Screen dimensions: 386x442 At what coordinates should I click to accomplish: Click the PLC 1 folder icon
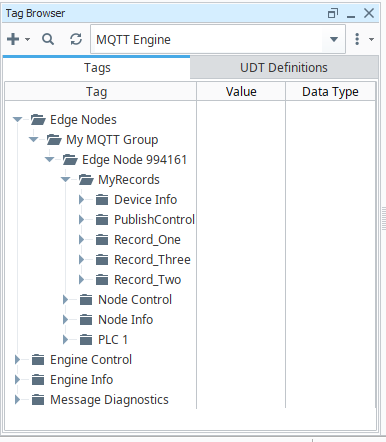click(86, 339)
